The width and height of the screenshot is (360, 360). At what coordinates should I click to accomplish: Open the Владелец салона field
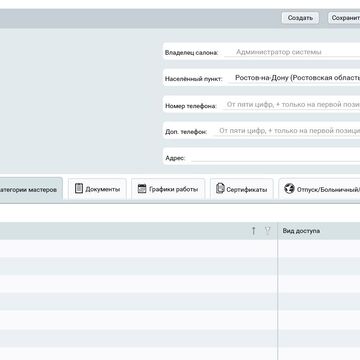click(x=292, y=52)
